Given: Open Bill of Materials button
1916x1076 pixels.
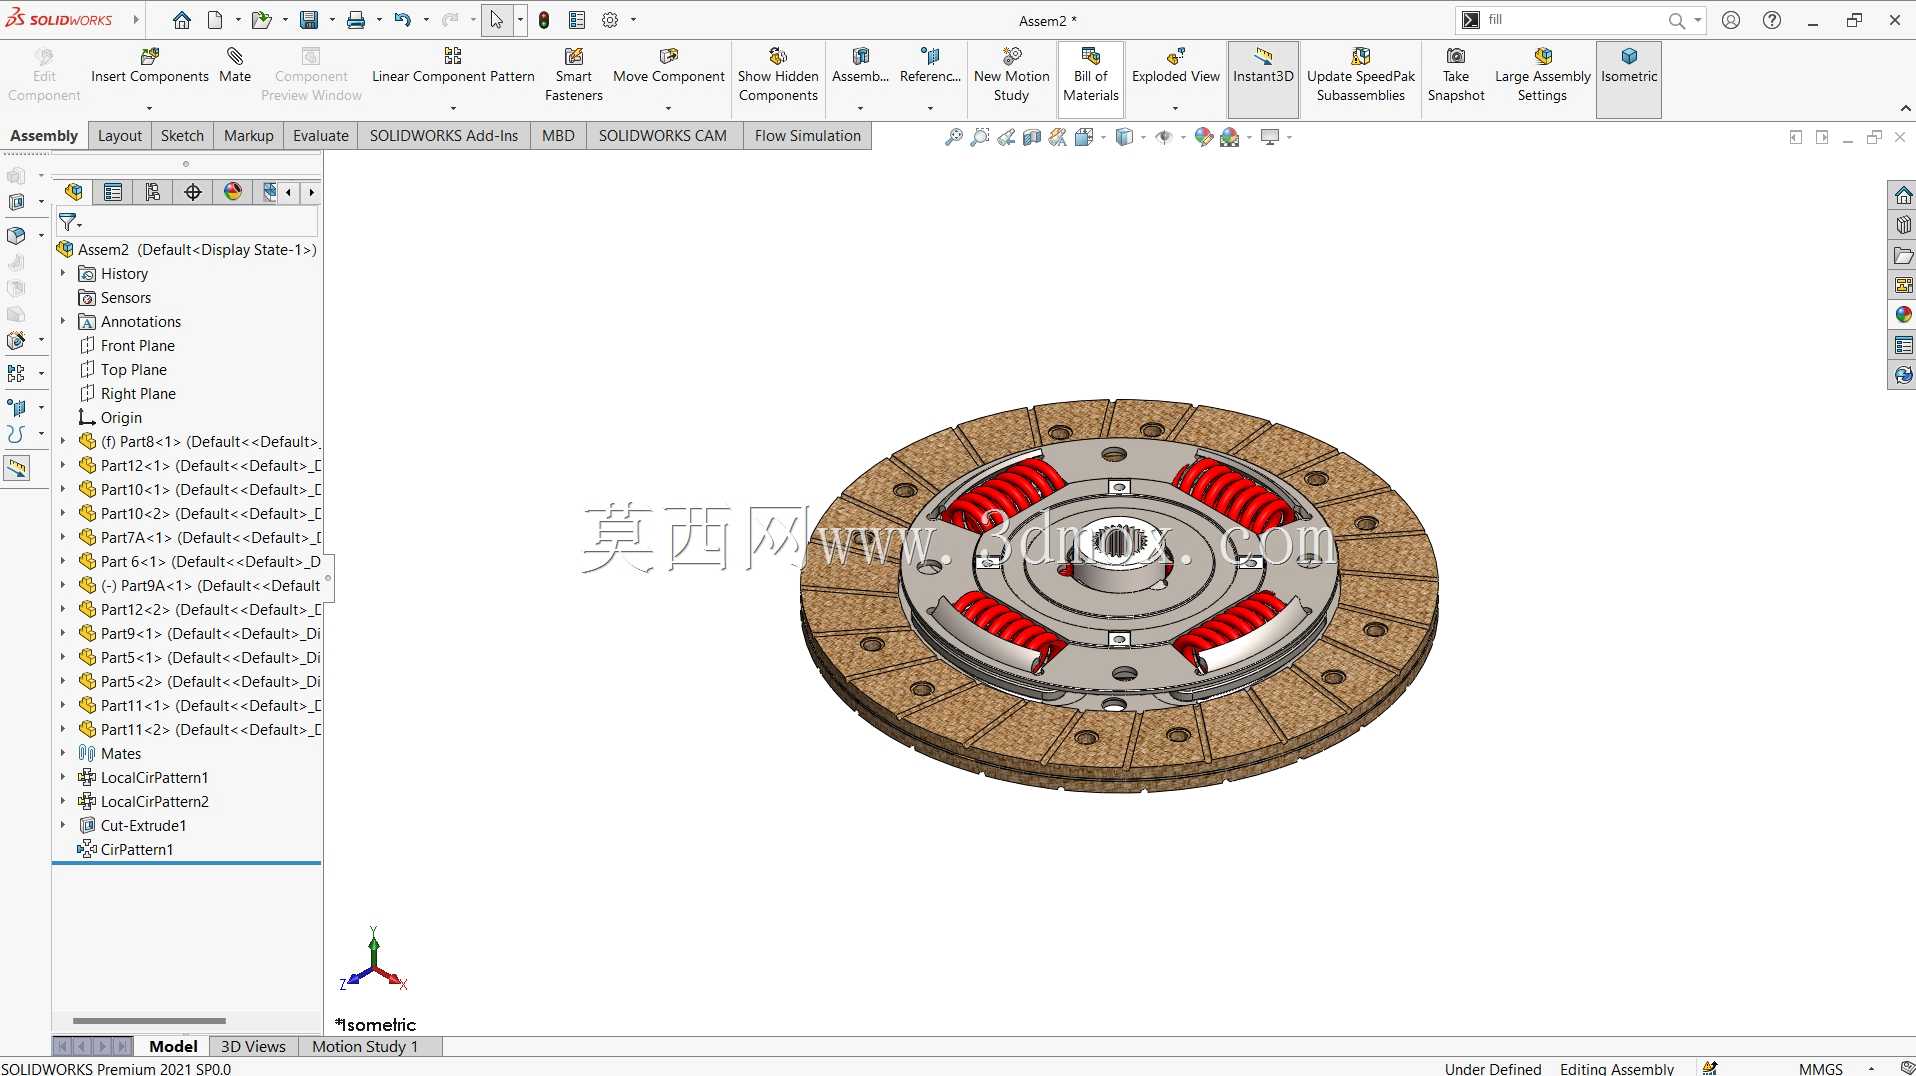Looking at the screenshot, I should [1091, 78].
